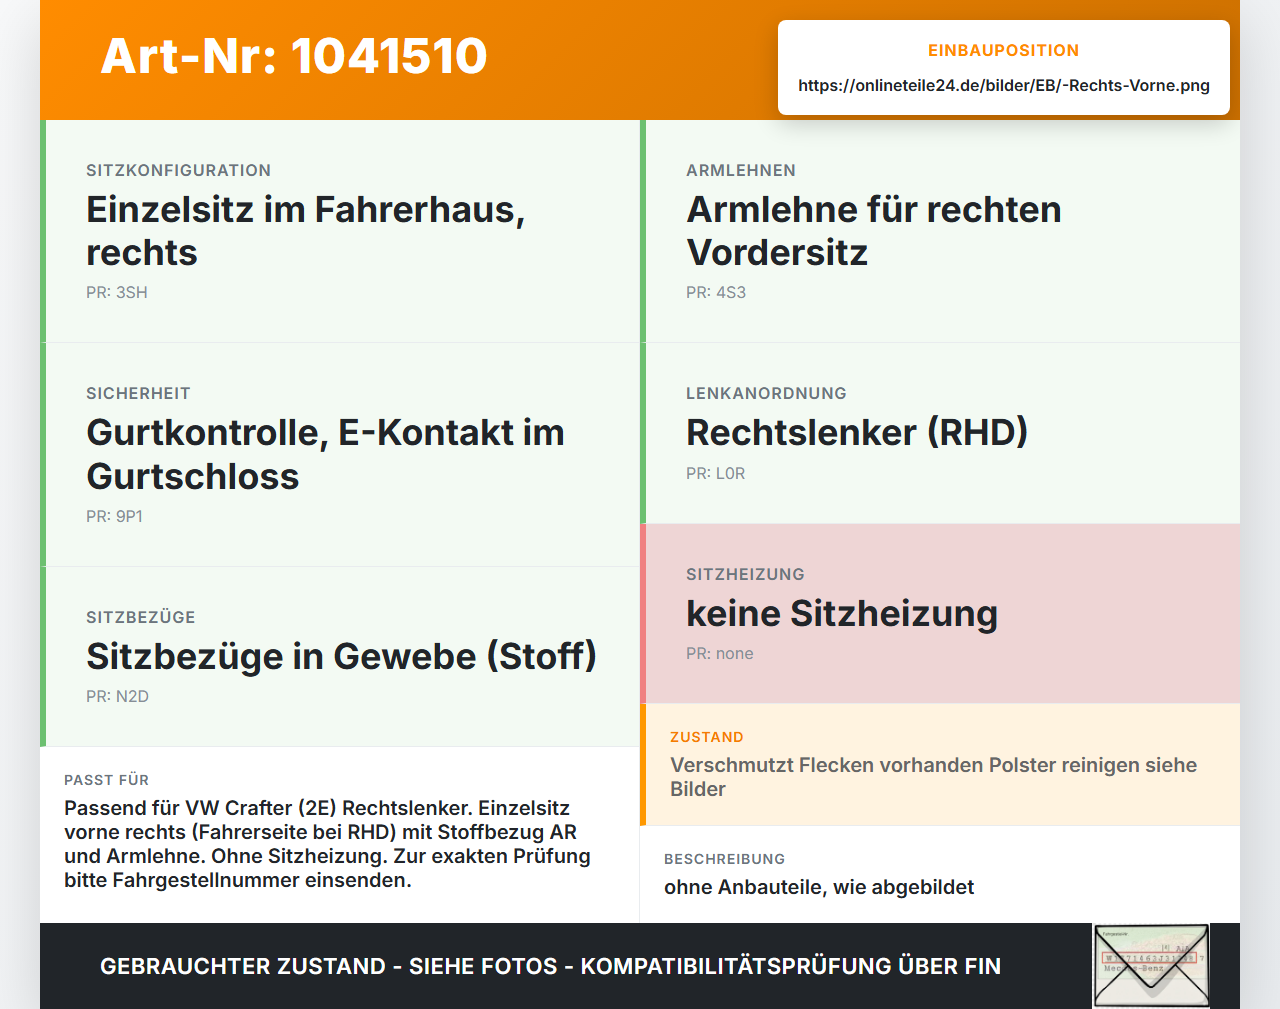Select Sitzbezüge in Gewebe (Stoff) entry
This screenshot has height=1009, width=1280.
click(342, 657)
